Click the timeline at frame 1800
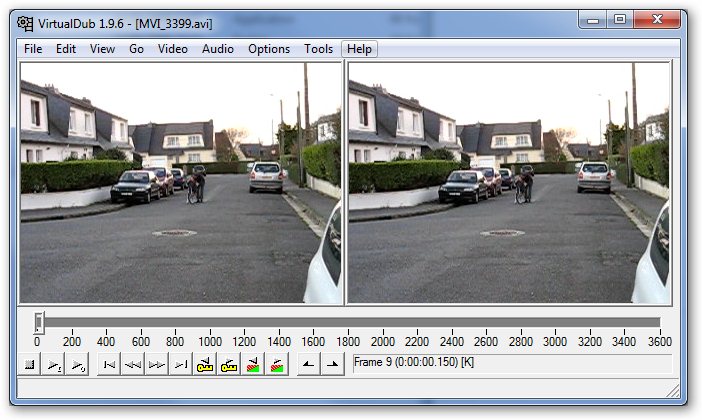 tap(348, 322)
